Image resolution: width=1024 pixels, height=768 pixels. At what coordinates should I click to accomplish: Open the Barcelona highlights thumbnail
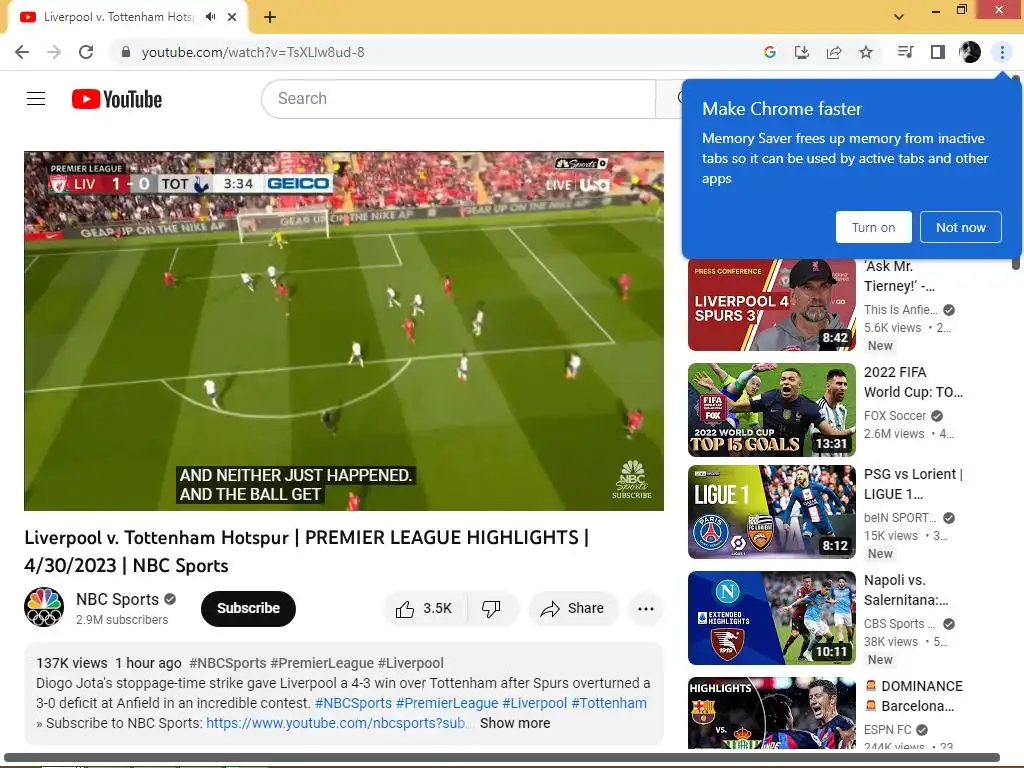pyautogui.click(x=771, y=712)
